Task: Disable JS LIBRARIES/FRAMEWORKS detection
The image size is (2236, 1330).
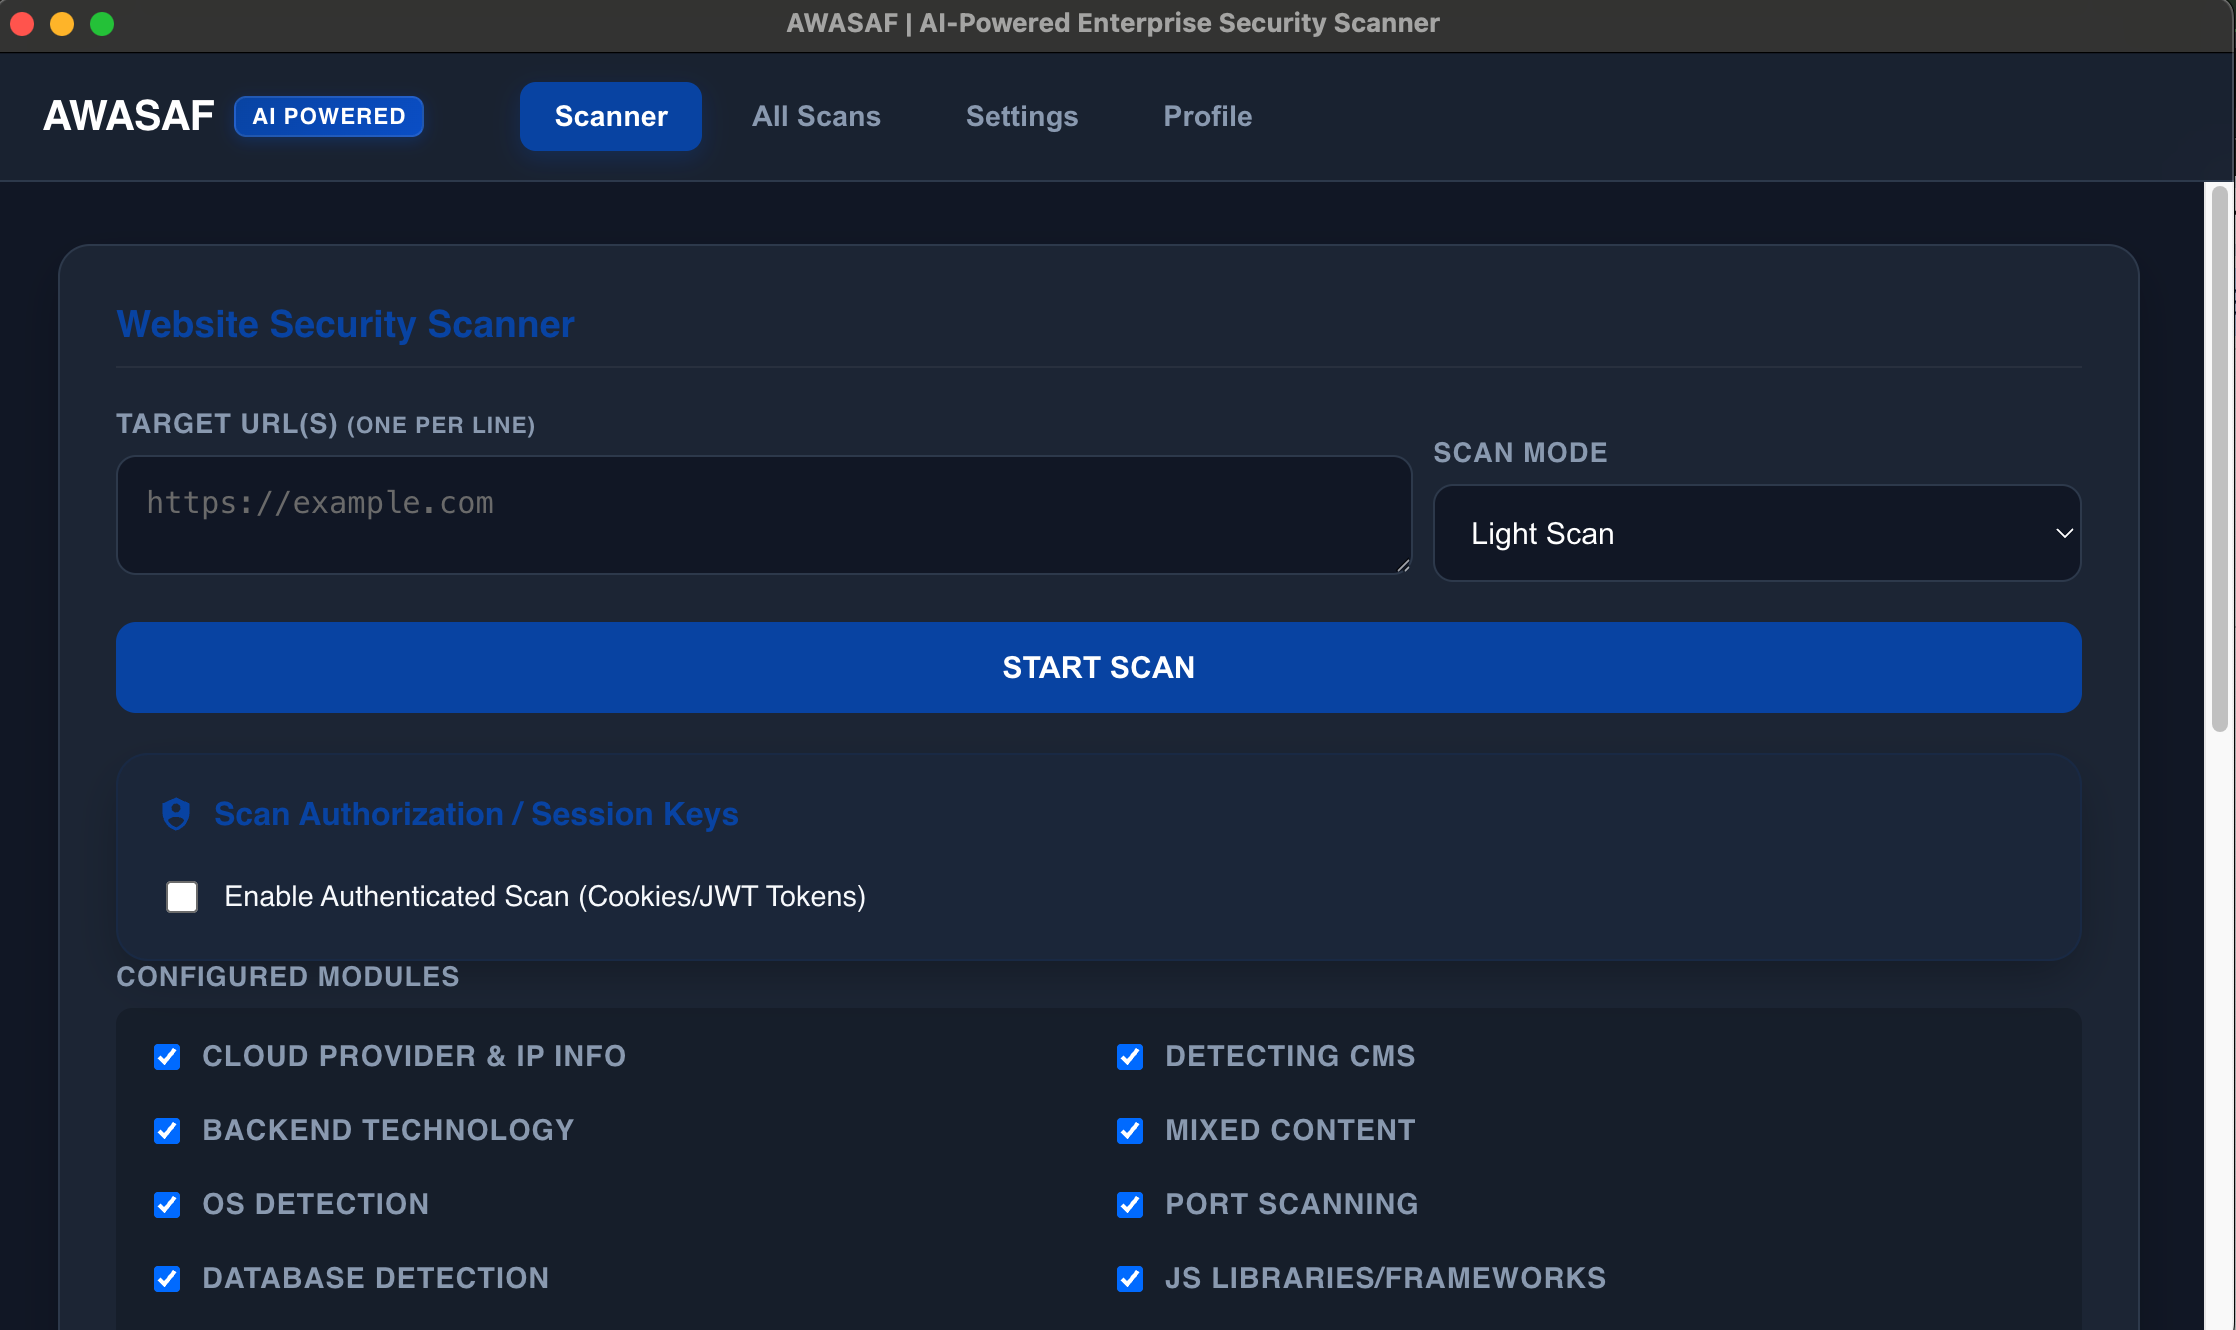Action: pos(1129,1278)
